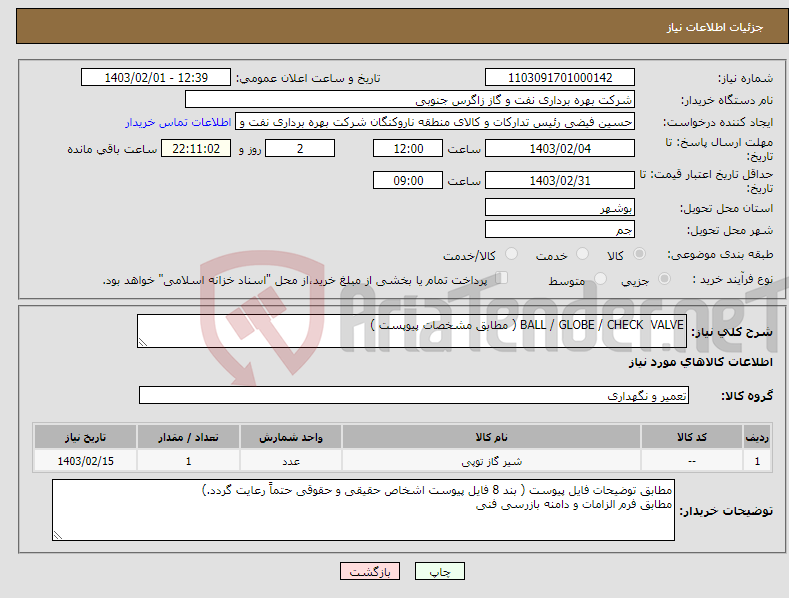Click the response deadline time 12:00
Viewport: 789px width, 598px height.
pyautogui.click(x=408, y=148)
